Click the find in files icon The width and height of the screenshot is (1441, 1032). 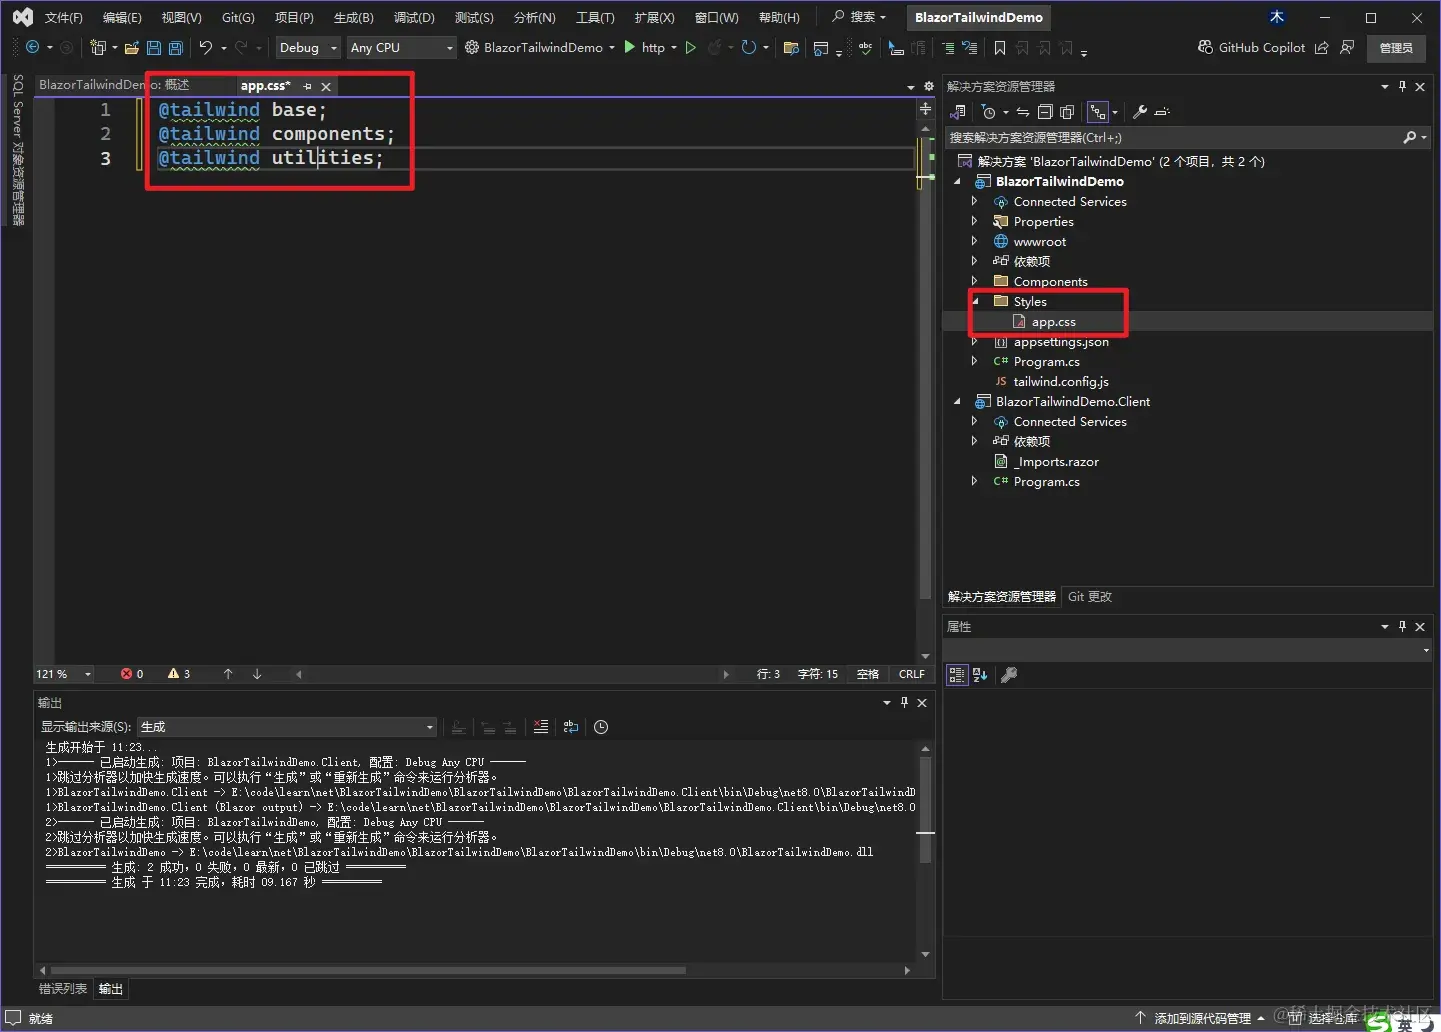(791, 47)
